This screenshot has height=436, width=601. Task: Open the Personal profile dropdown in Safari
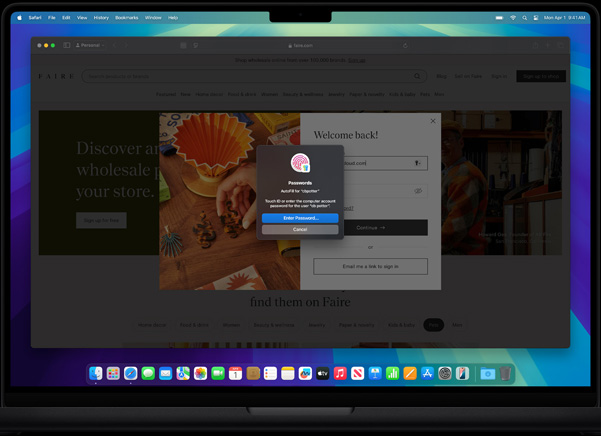click(90, 45)
